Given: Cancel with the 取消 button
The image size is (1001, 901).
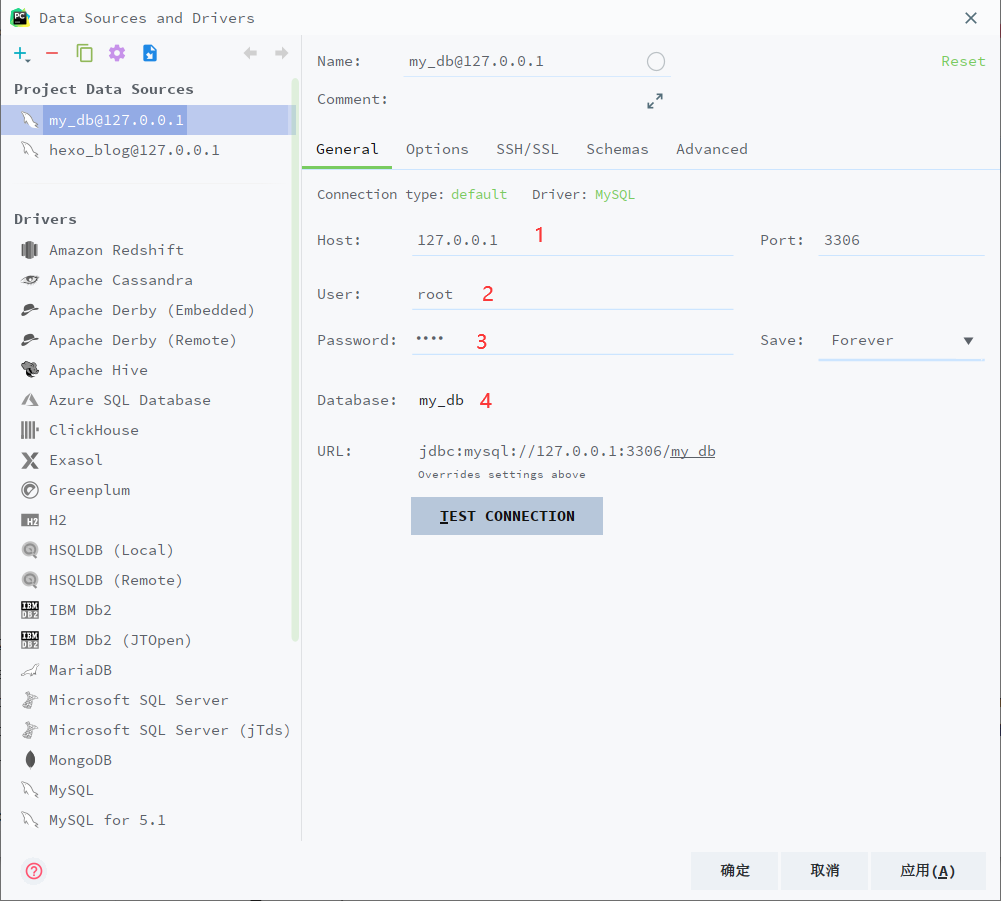Looking at the screenshot, I should tap(824, 870).
